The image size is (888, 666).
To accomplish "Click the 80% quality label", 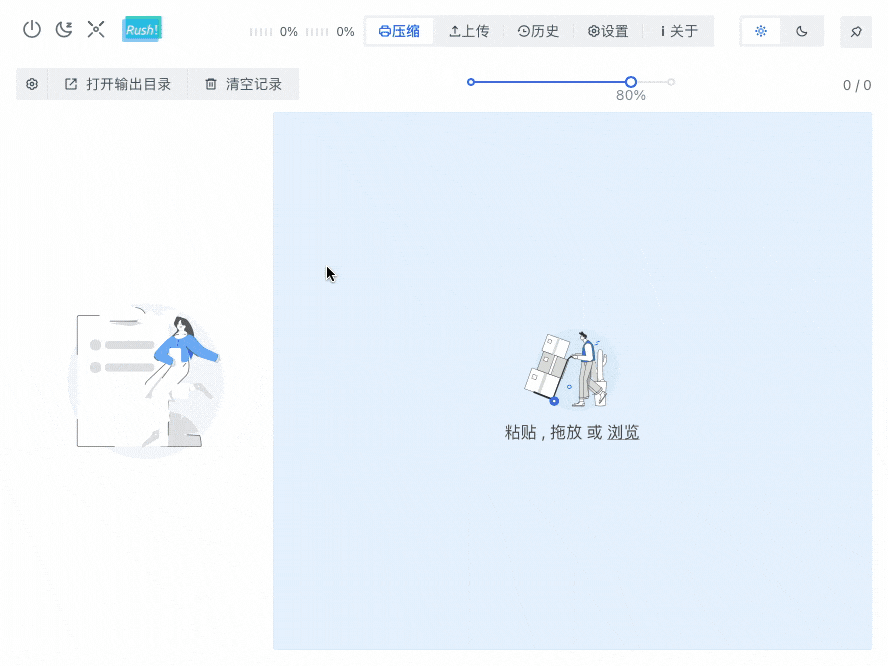I will [x=631, y=95].
